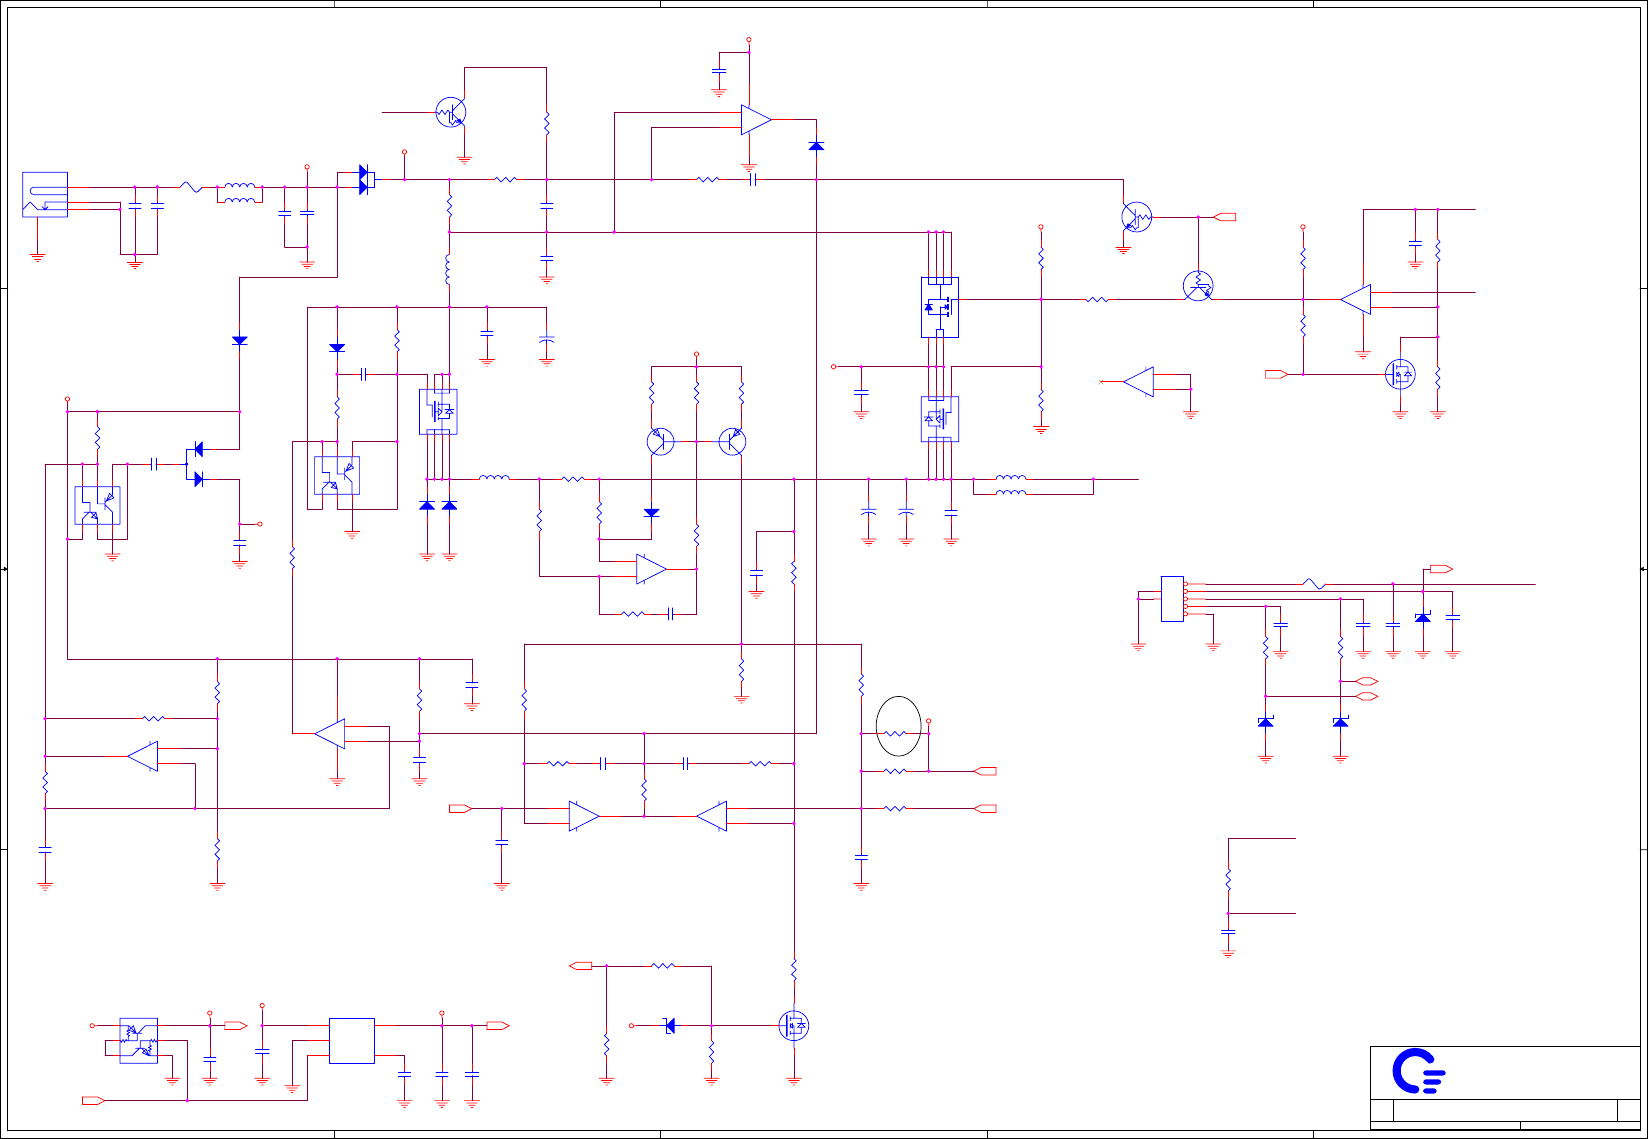Click the optocoupler at the far-left middle
The image size is (1648, 1139).
tap(98, 505)
